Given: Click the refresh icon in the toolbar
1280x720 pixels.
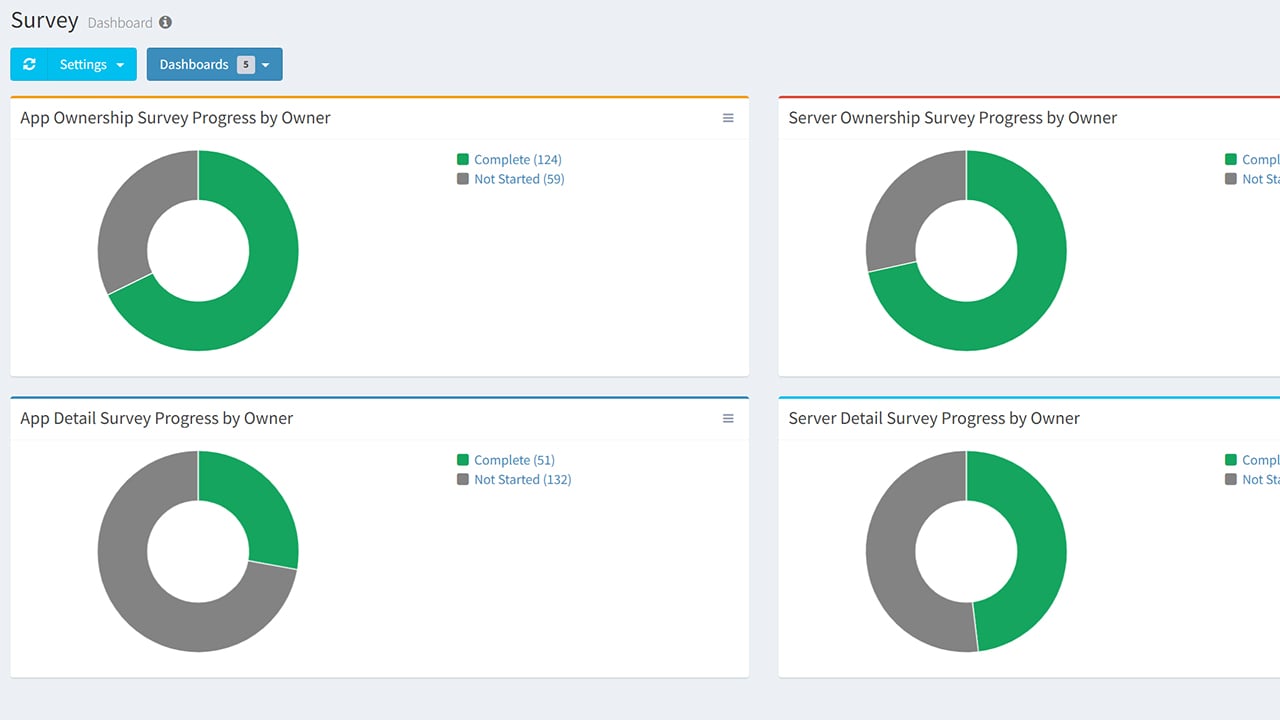Looking at the screenshot, I should tap(28, 64).
